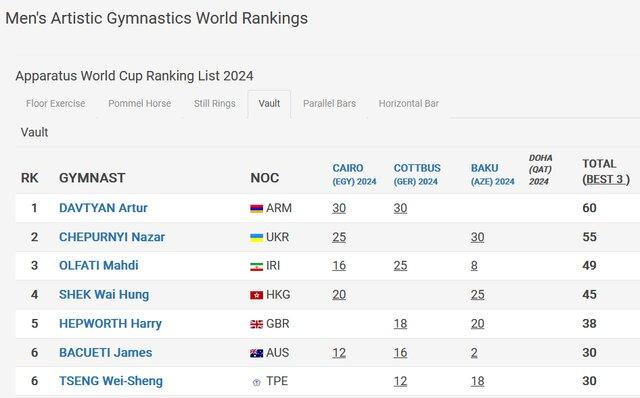Click the Ukraine flag icon
This screenshot has height=398, width=640.
coord(256,238)
